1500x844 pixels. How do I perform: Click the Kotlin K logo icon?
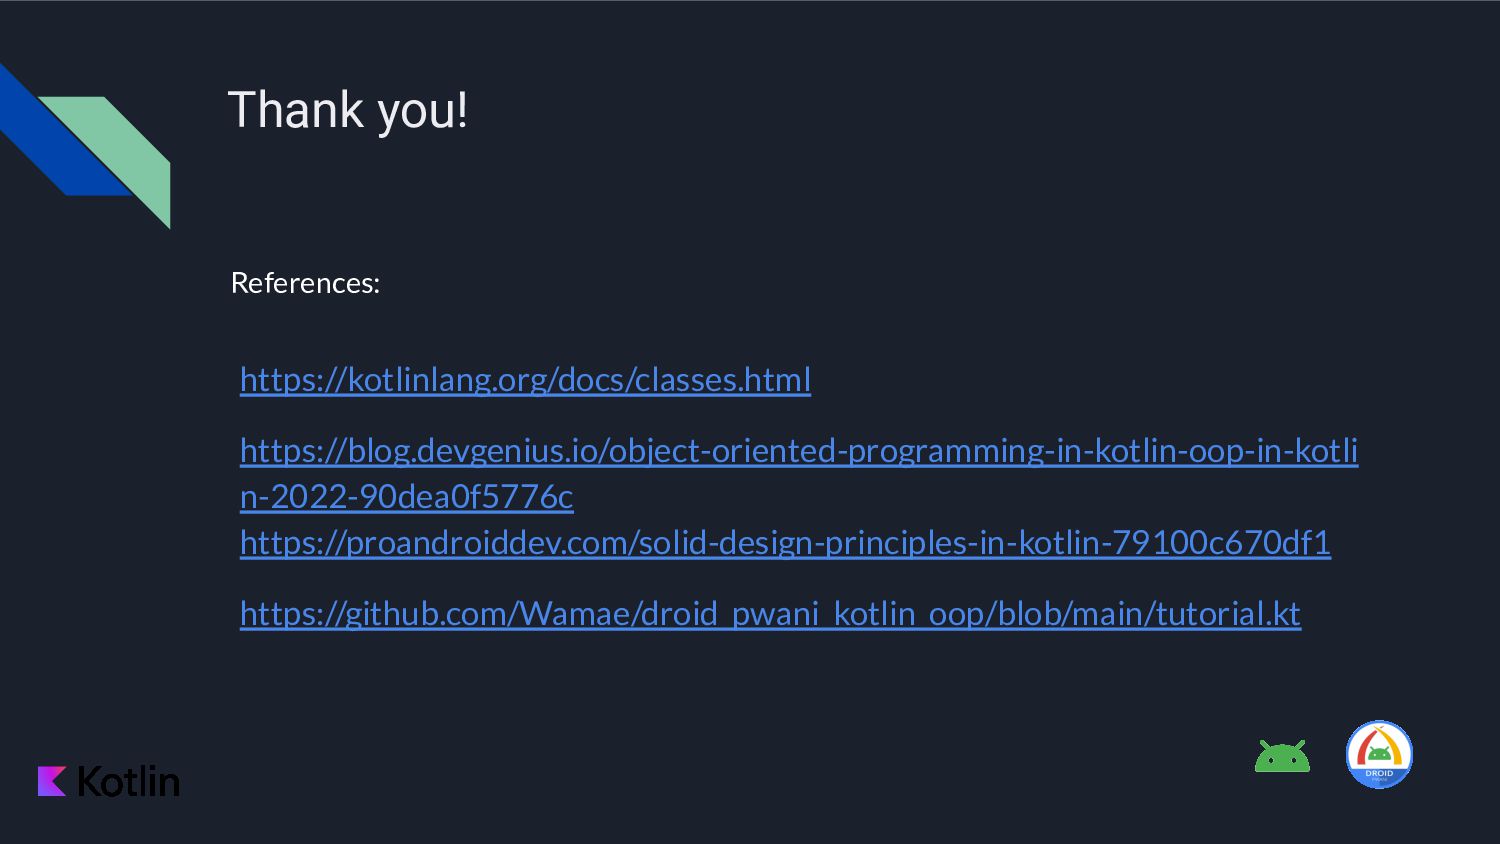(52, 781)
